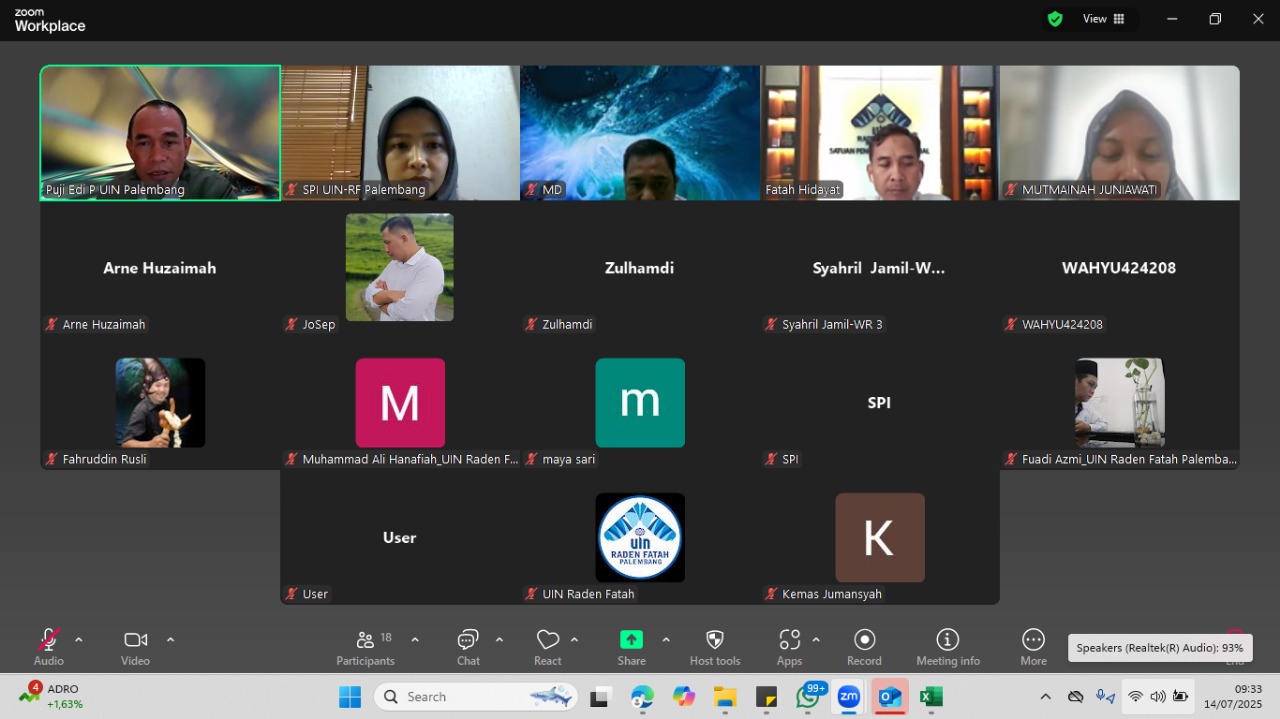Show hidden system tray icons
The image size is (1280, 719).
tap(1046, 697)
